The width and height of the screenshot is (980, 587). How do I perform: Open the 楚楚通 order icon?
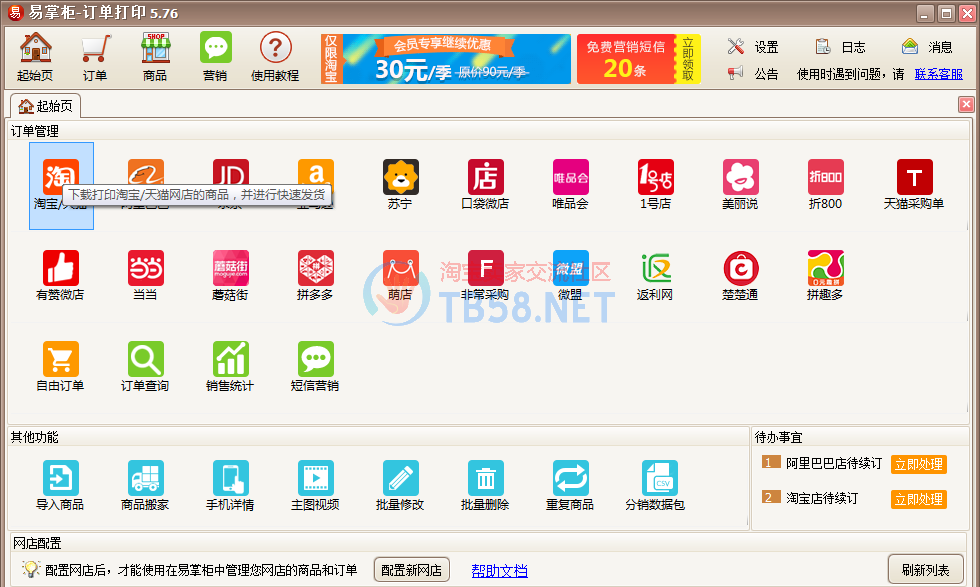pos(741,276)
